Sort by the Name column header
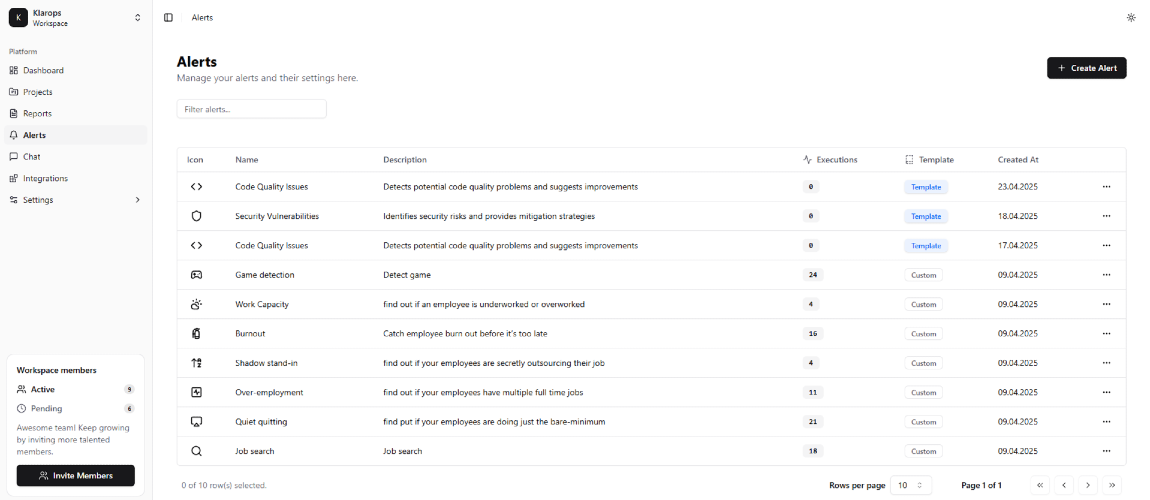 tap(246, 159)
